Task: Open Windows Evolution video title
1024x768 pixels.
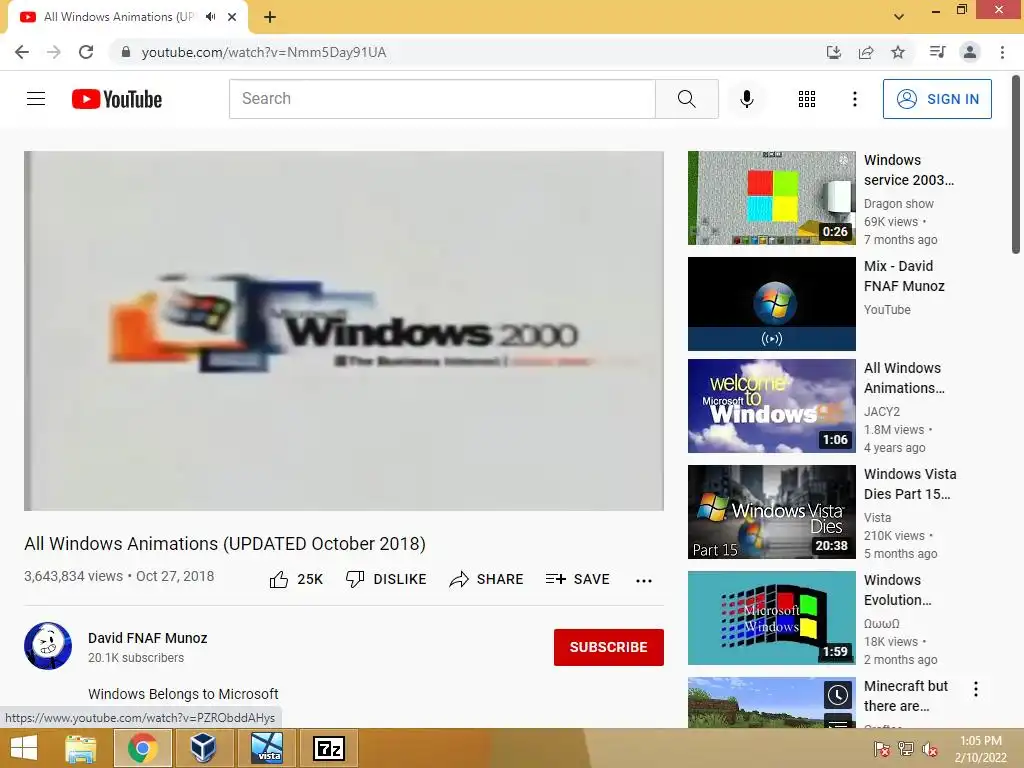Action: click(x=897, y=590)
